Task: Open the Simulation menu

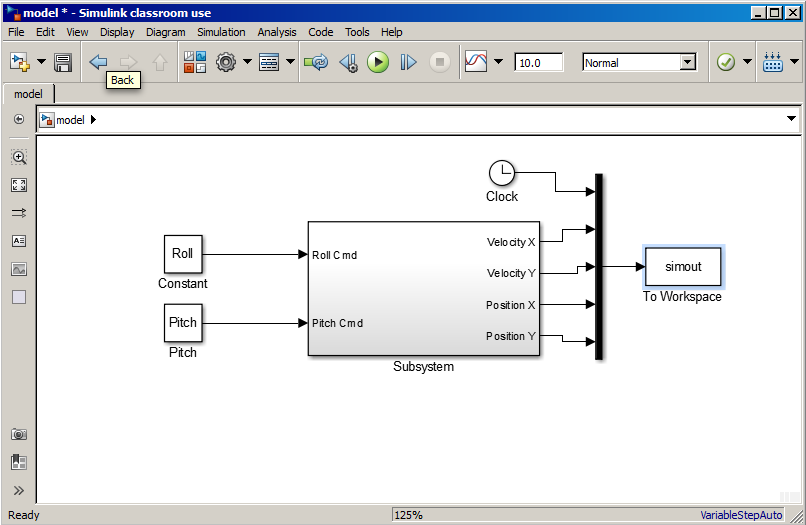Action: point(221,32)
